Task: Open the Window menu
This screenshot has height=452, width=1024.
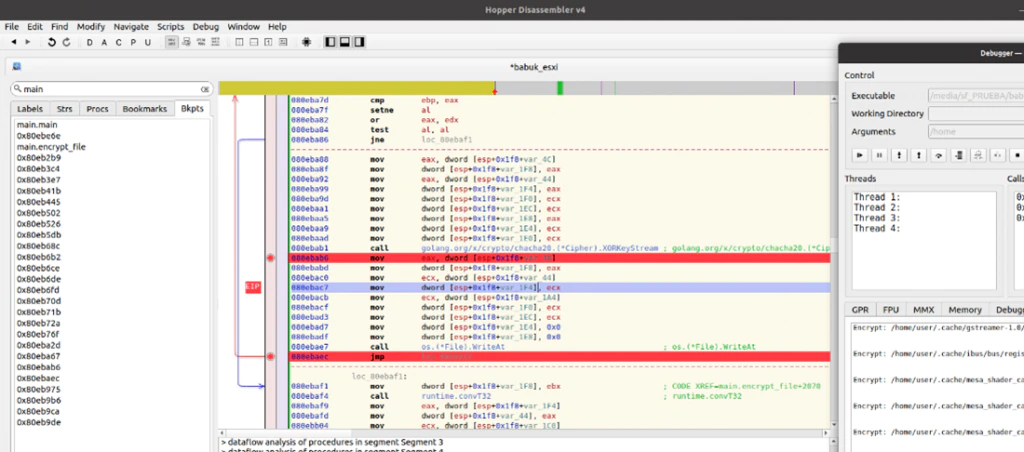Action: click(244, 27)
